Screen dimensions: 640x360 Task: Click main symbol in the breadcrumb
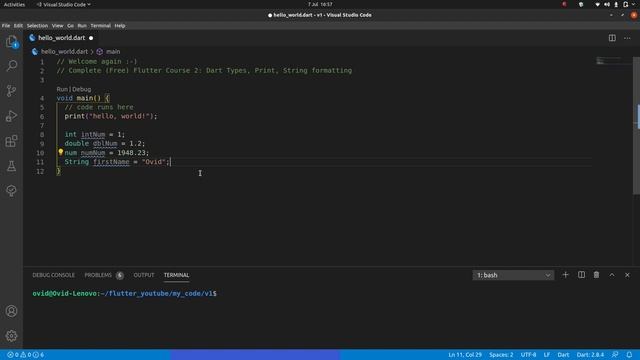[x=113, y=52]
